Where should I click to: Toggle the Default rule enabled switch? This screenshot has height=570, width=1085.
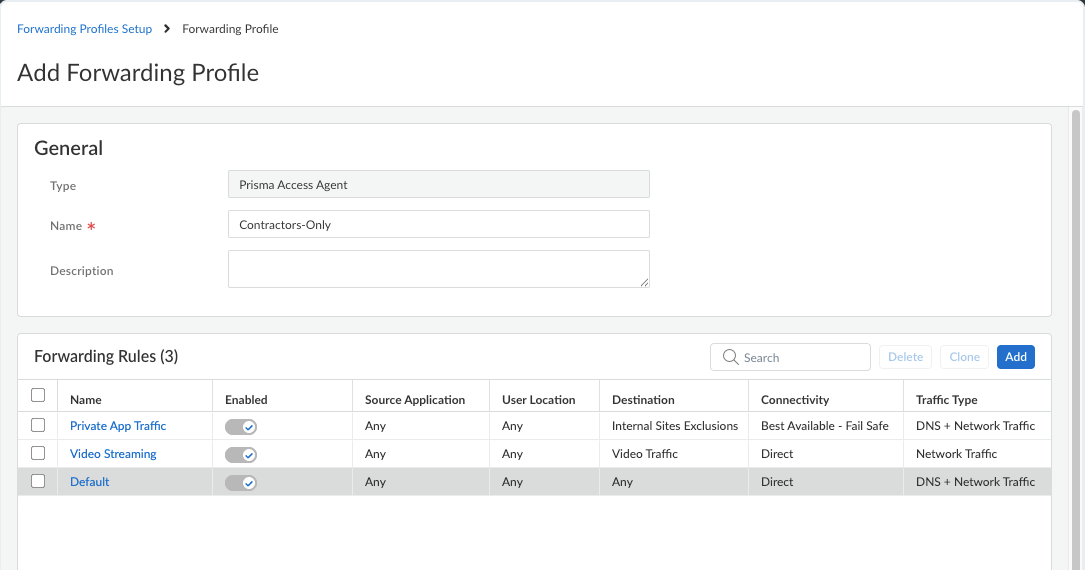pyautogui.click(x=241, y=483)
